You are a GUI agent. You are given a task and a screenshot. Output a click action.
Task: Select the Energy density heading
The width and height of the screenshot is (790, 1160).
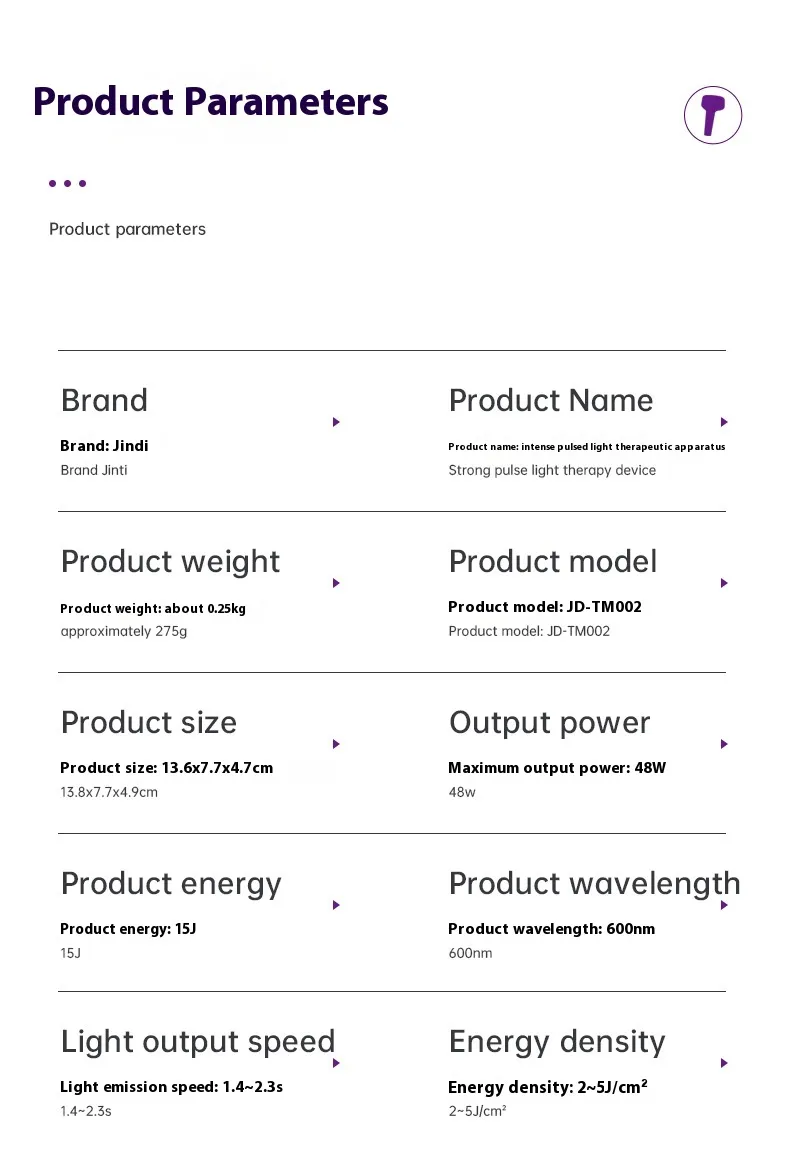(557, 1042)
